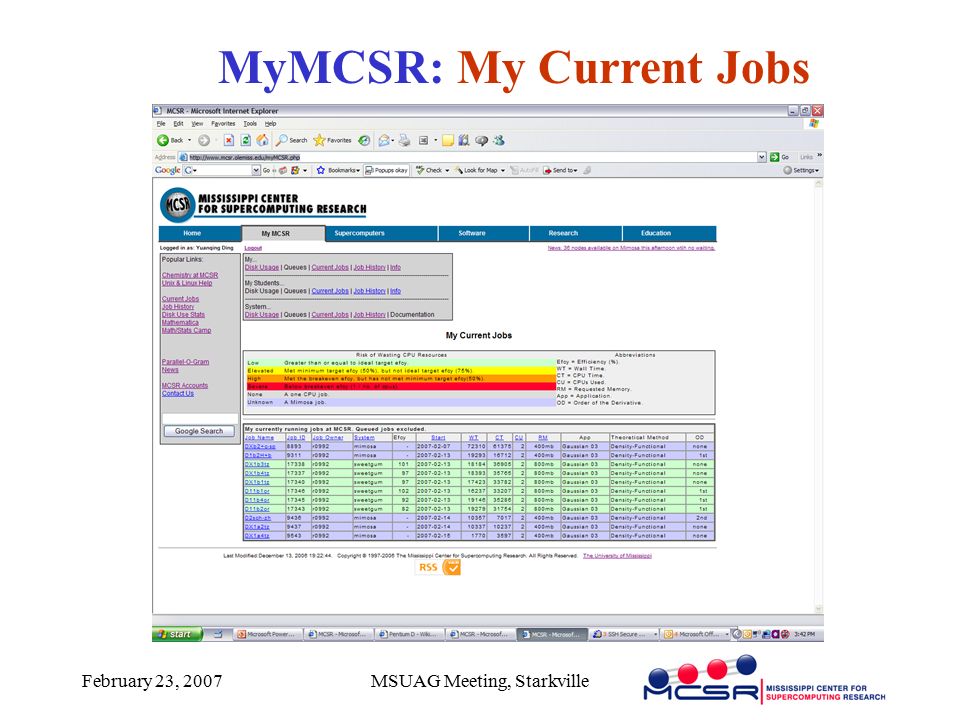Click the Edit page icon in toolbar
The image size is (960, 720).
pyautogui.click(x=423, y=140)
